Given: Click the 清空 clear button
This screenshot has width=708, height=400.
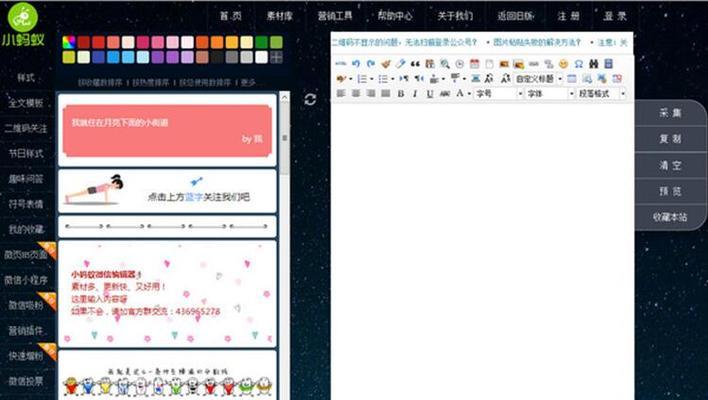Looking at the screenshot, I should (671, 165).
